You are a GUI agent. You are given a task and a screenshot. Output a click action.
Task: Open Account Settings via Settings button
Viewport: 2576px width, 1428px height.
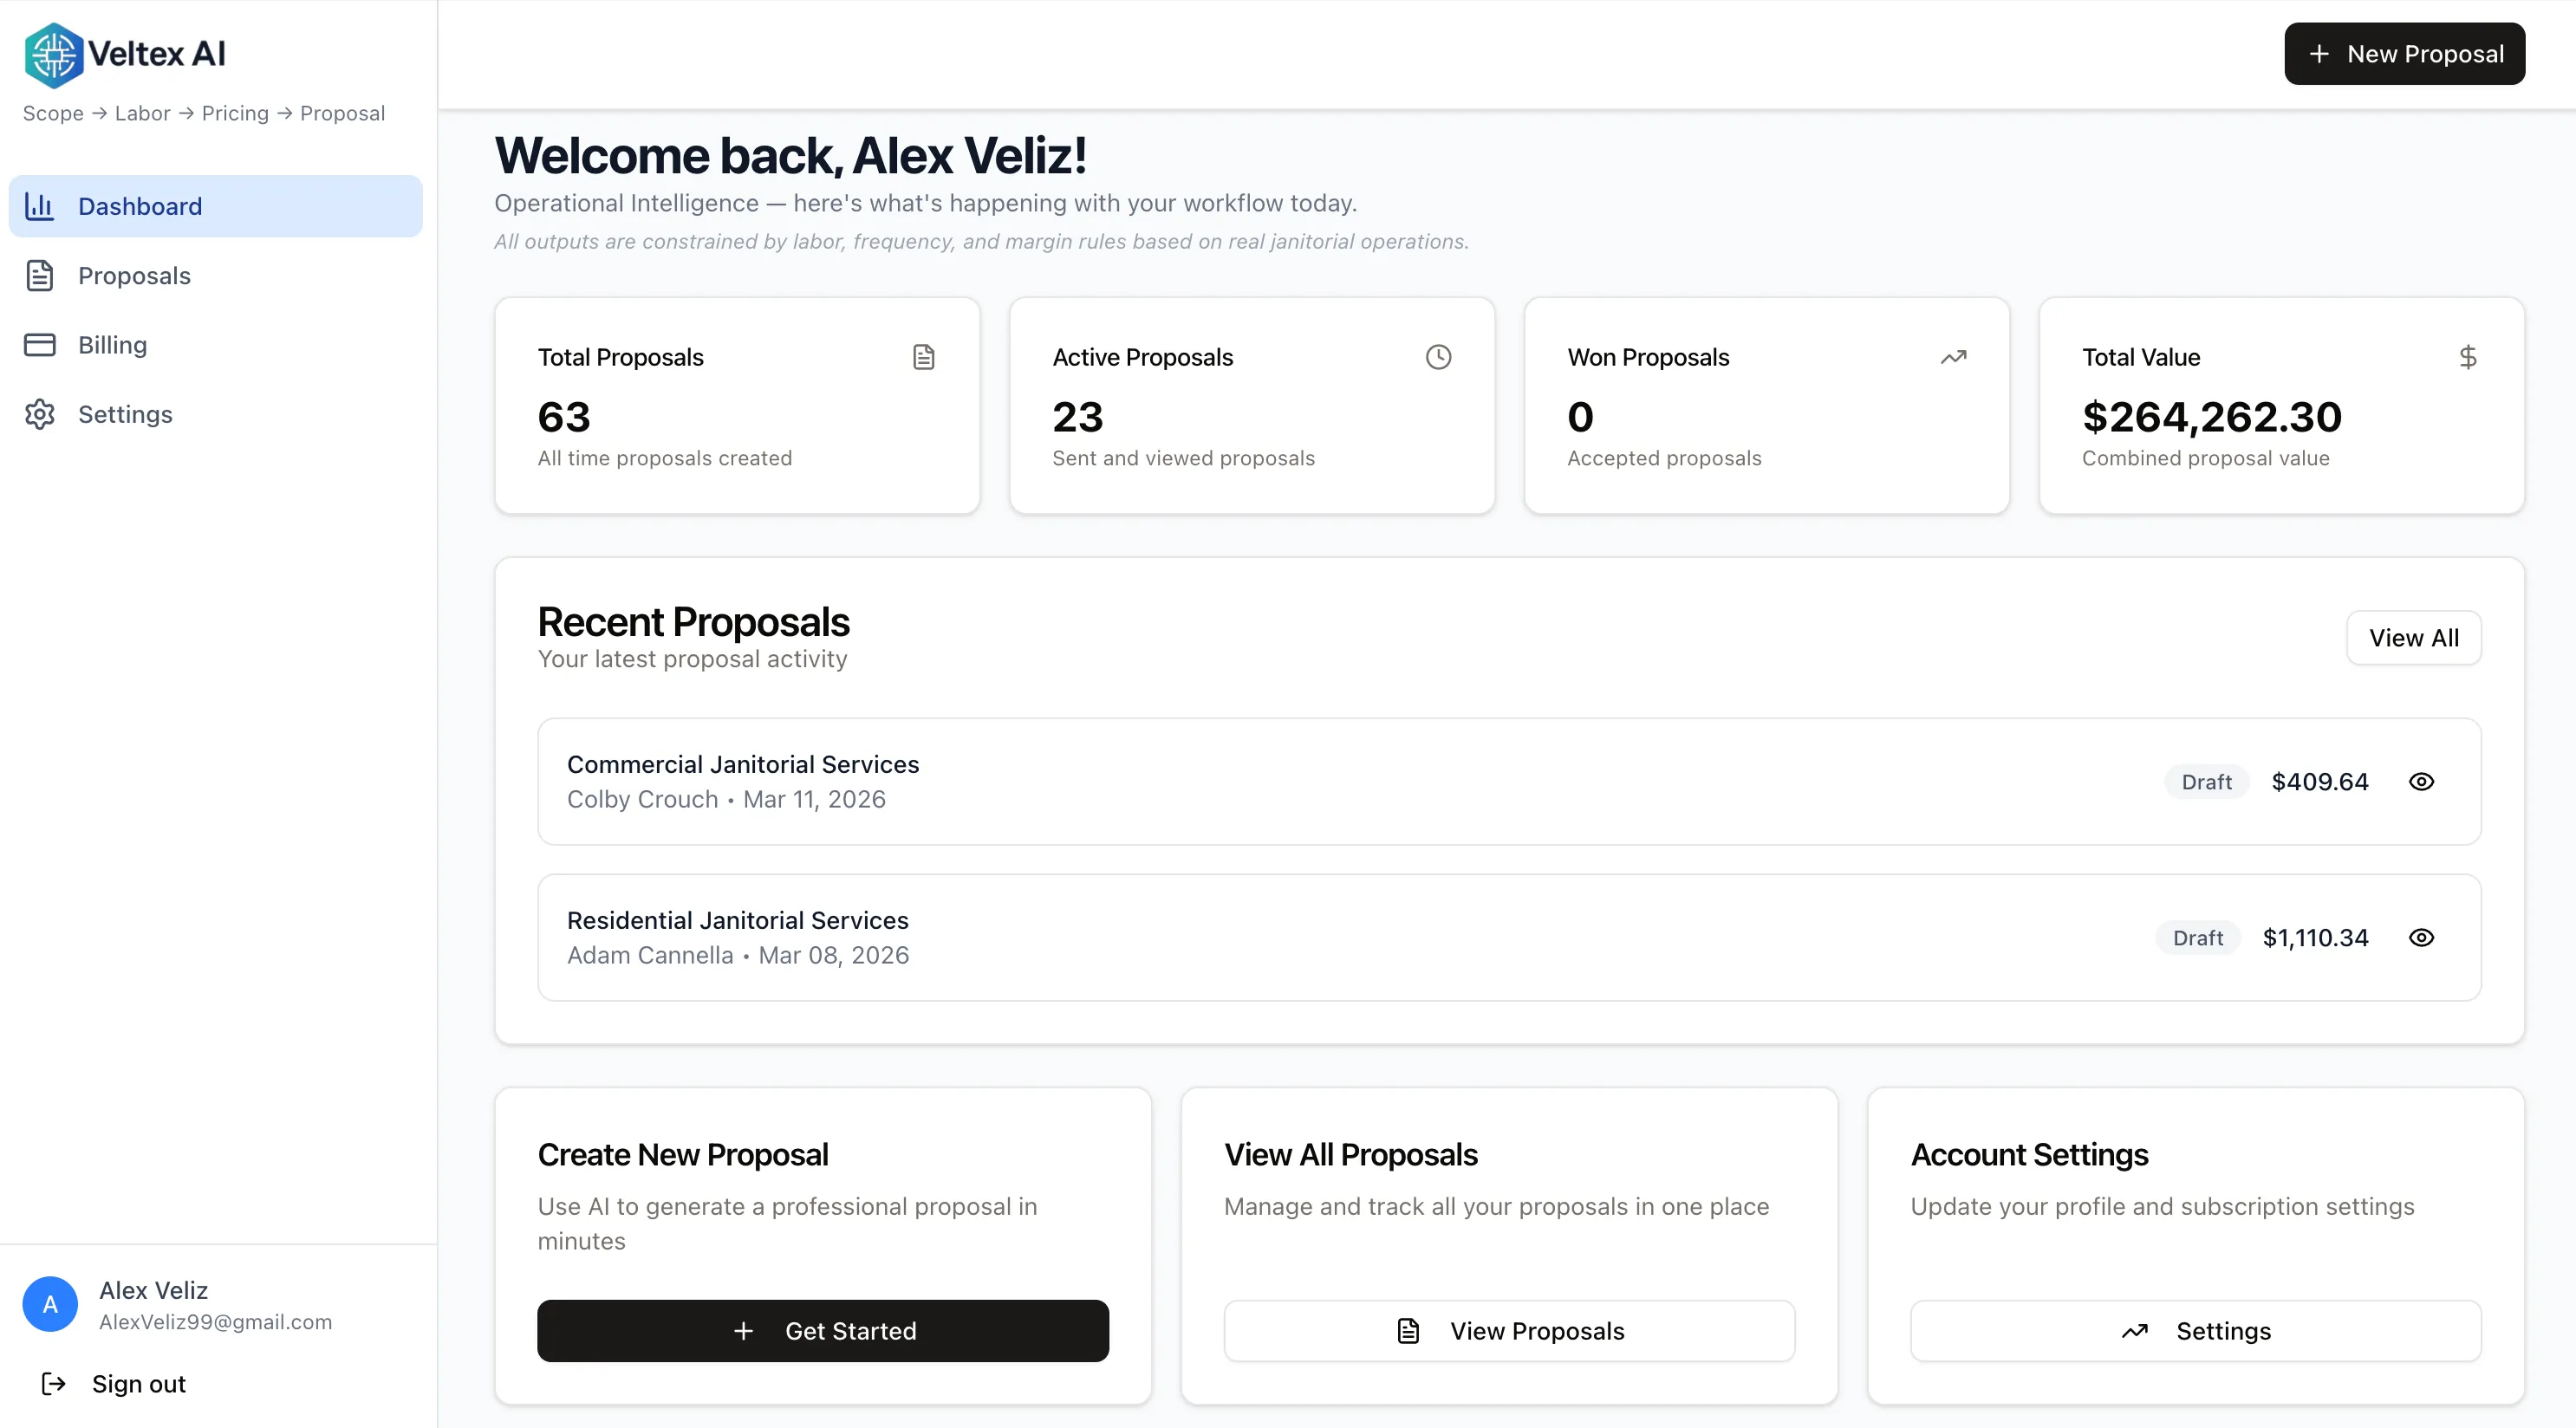pos(2195,1331)
